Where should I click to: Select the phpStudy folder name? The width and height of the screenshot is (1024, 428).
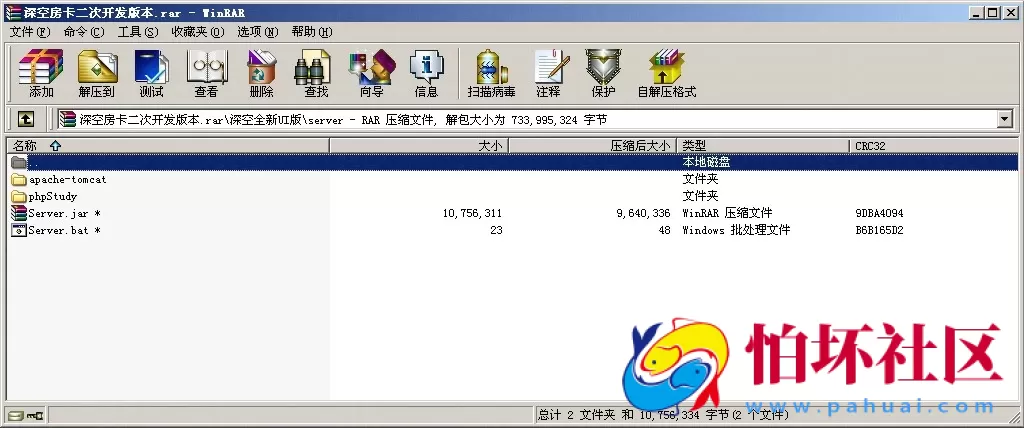[53, 196]
